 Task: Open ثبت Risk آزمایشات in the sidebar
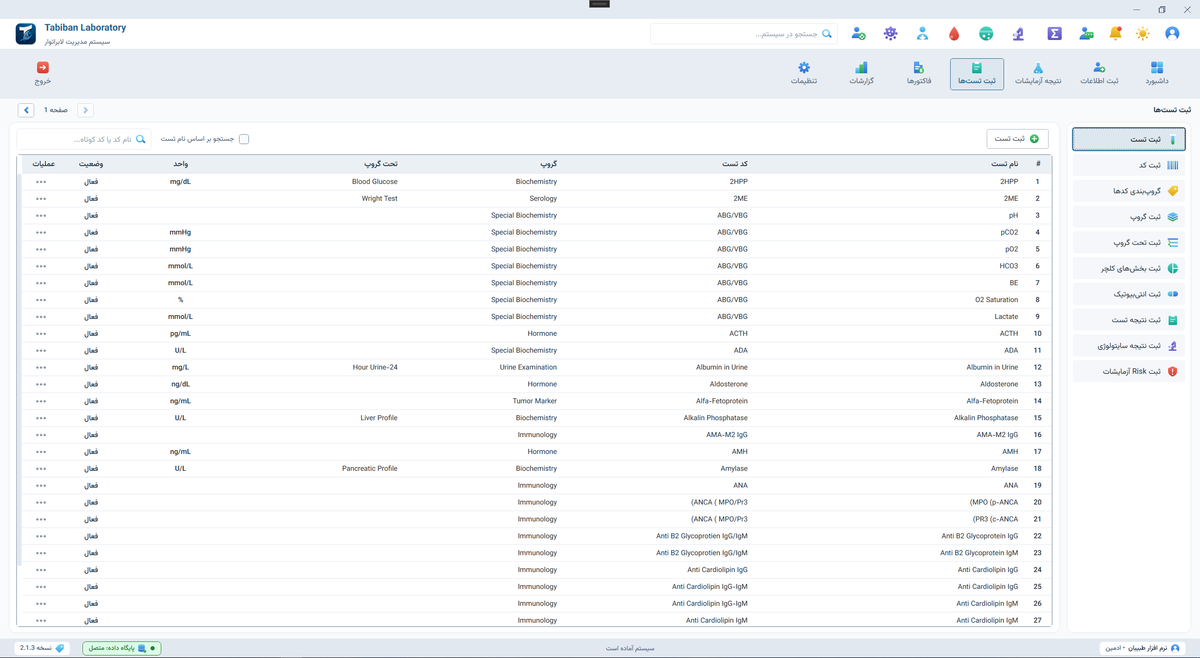pyautogui.click(x=1129, y=371)
